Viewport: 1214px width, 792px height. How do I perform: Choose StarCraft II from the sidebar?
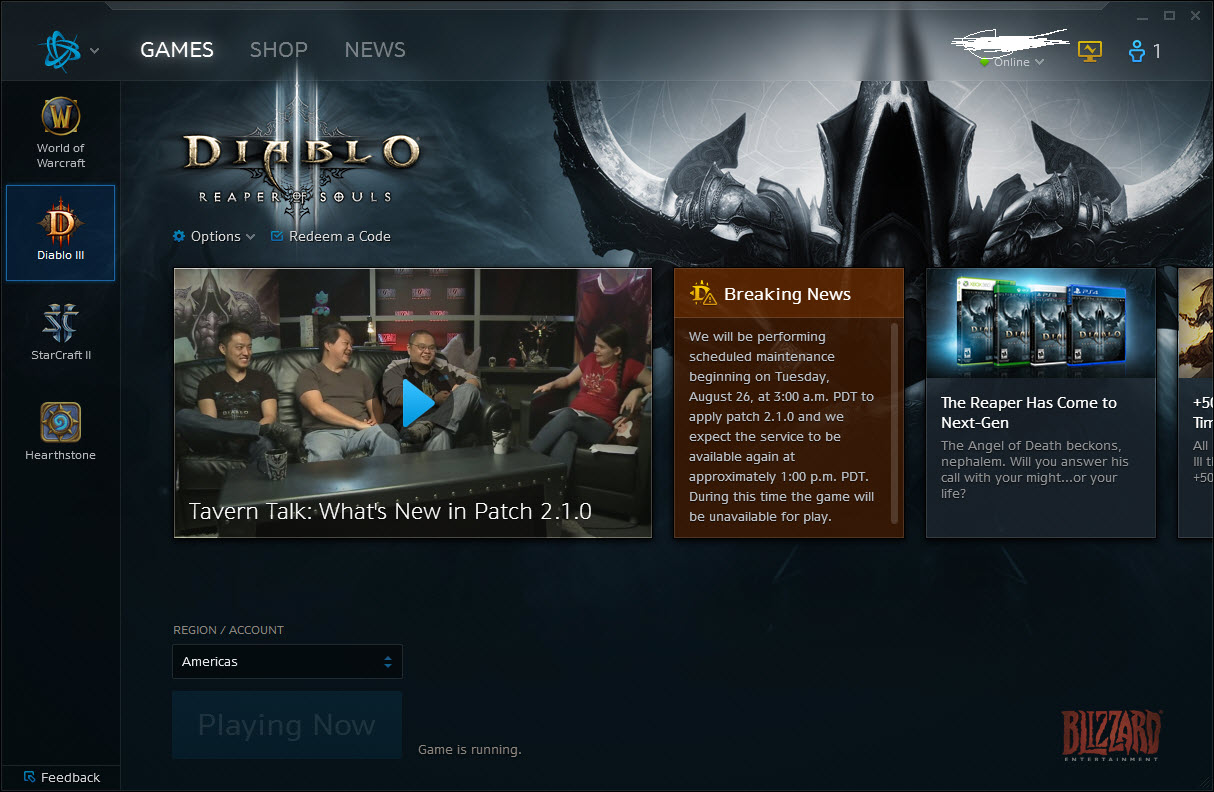[61, 333]
